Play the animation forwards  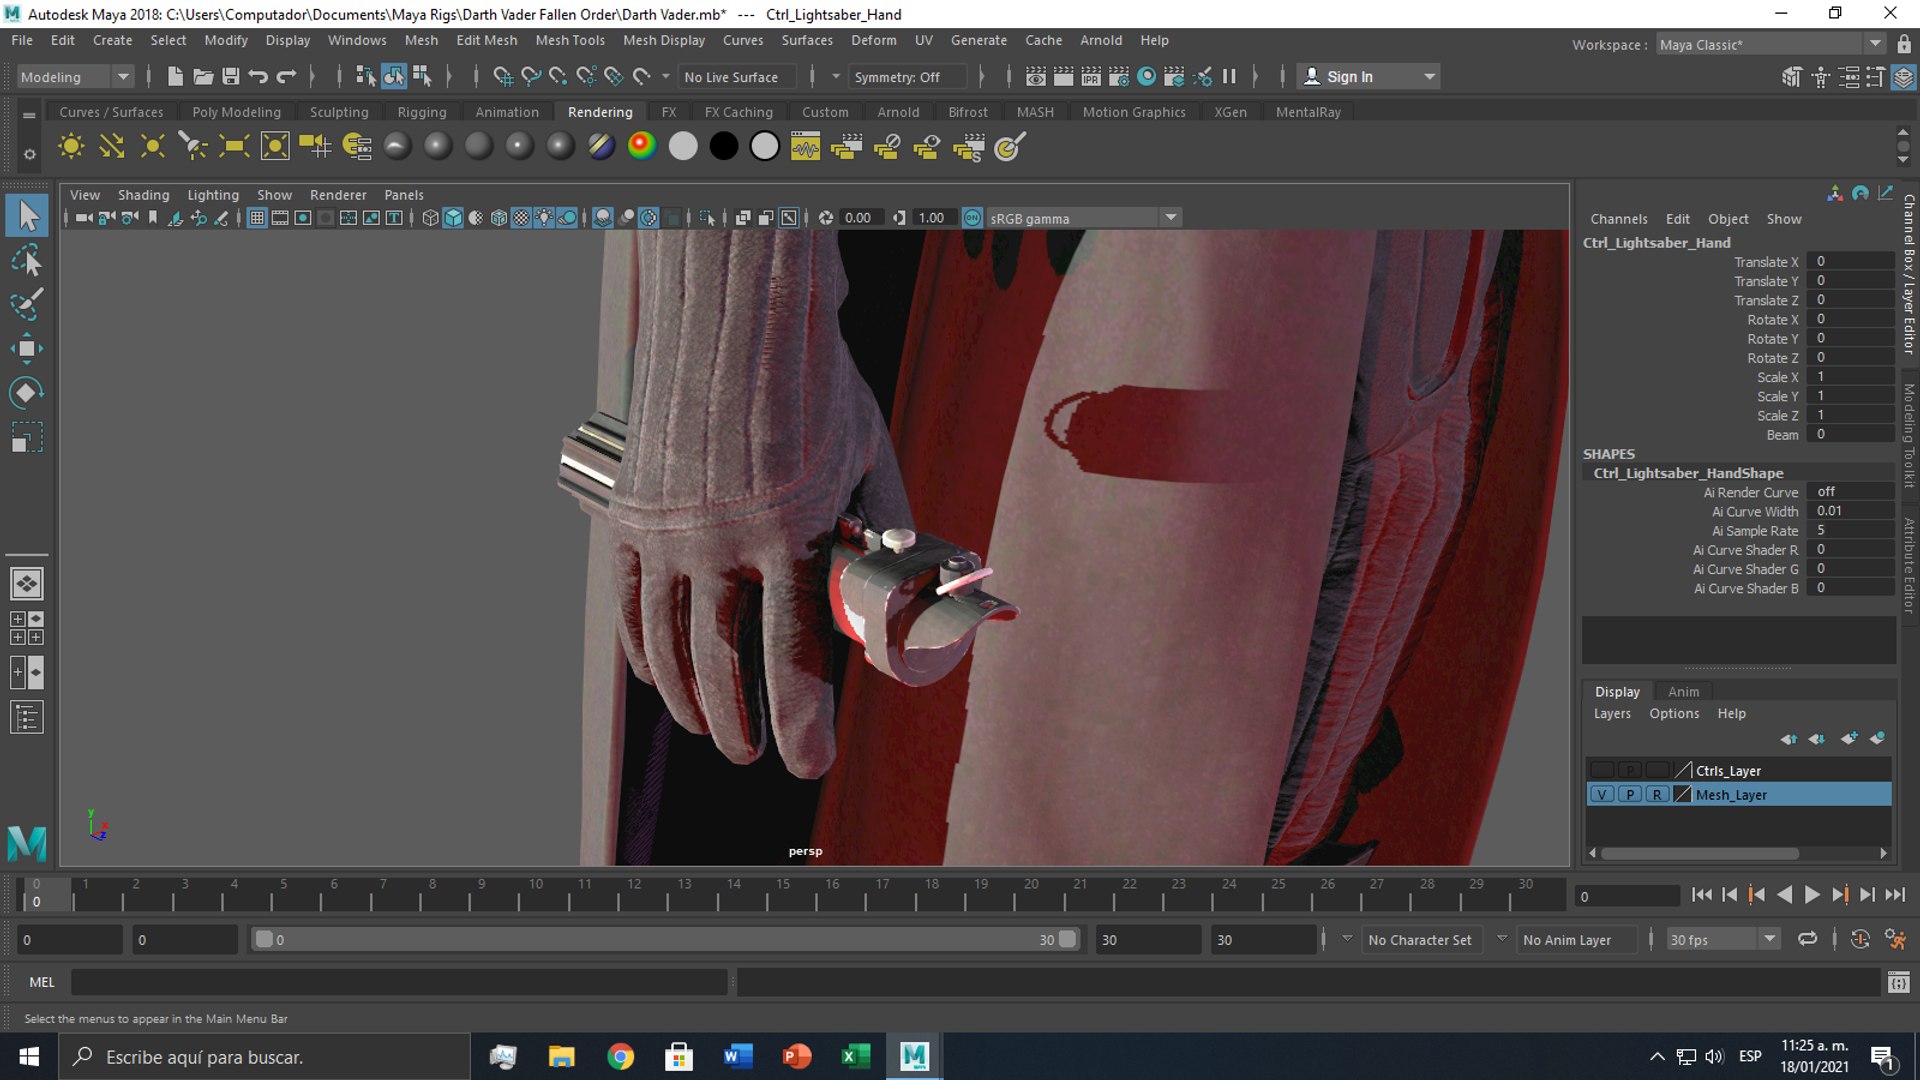[x=1811, y=895]
